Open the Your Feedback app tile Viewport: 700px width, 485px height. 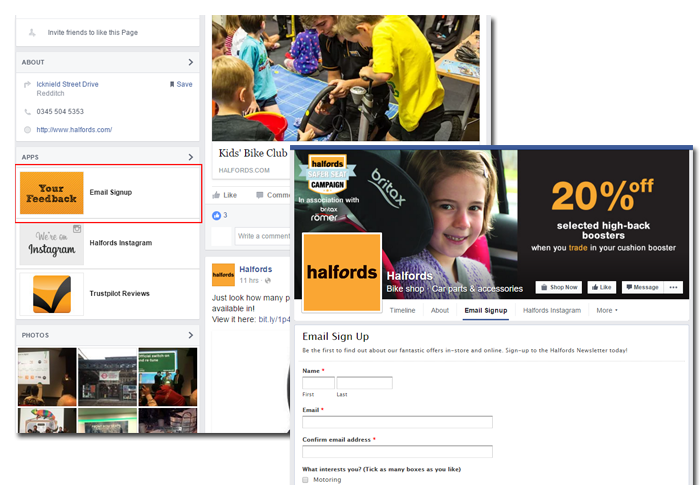point(52,193)
